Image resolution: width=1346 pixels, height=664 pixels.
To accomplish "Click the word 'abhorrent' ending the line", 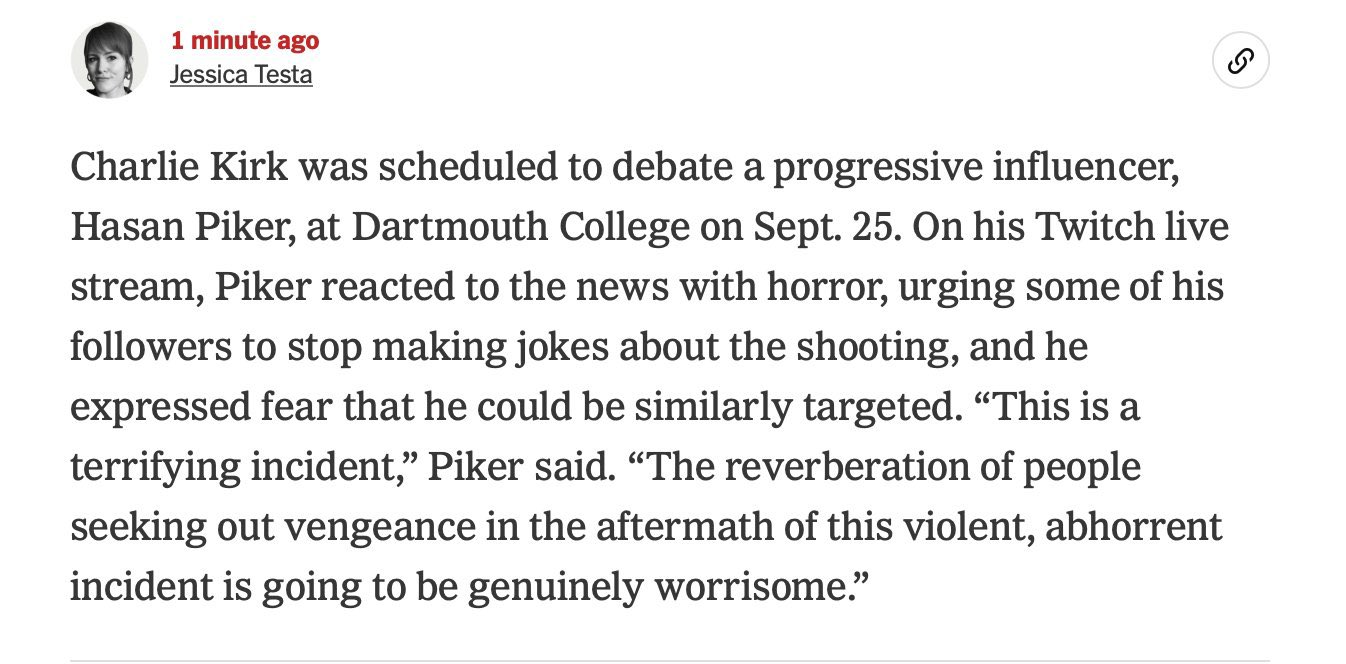I will pos(1134,528).
